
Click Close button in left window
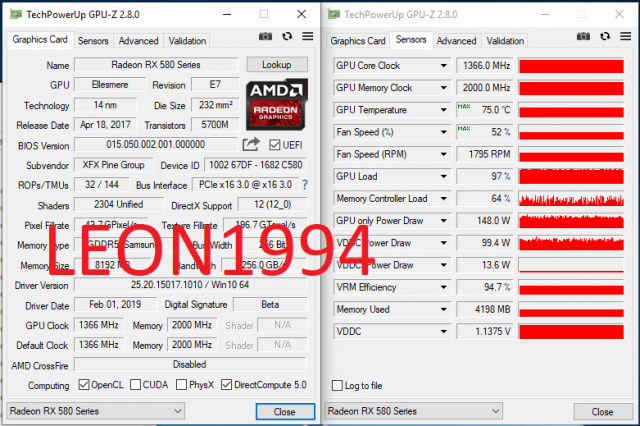[x=285, y=412]
